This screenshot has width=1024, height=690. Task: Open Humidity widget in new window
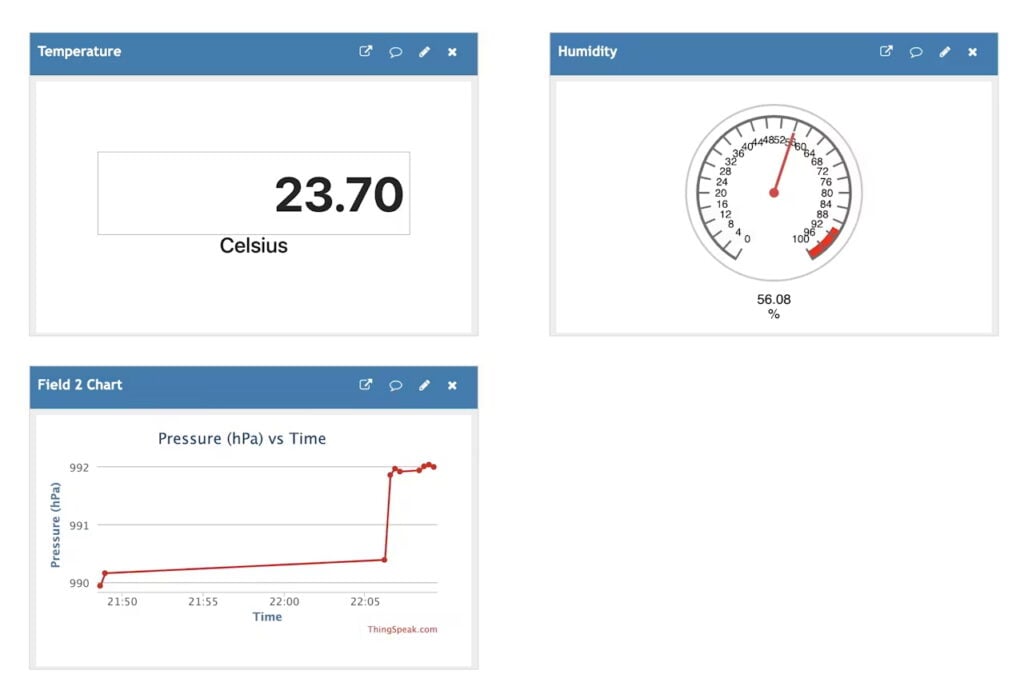pos(886,52)
